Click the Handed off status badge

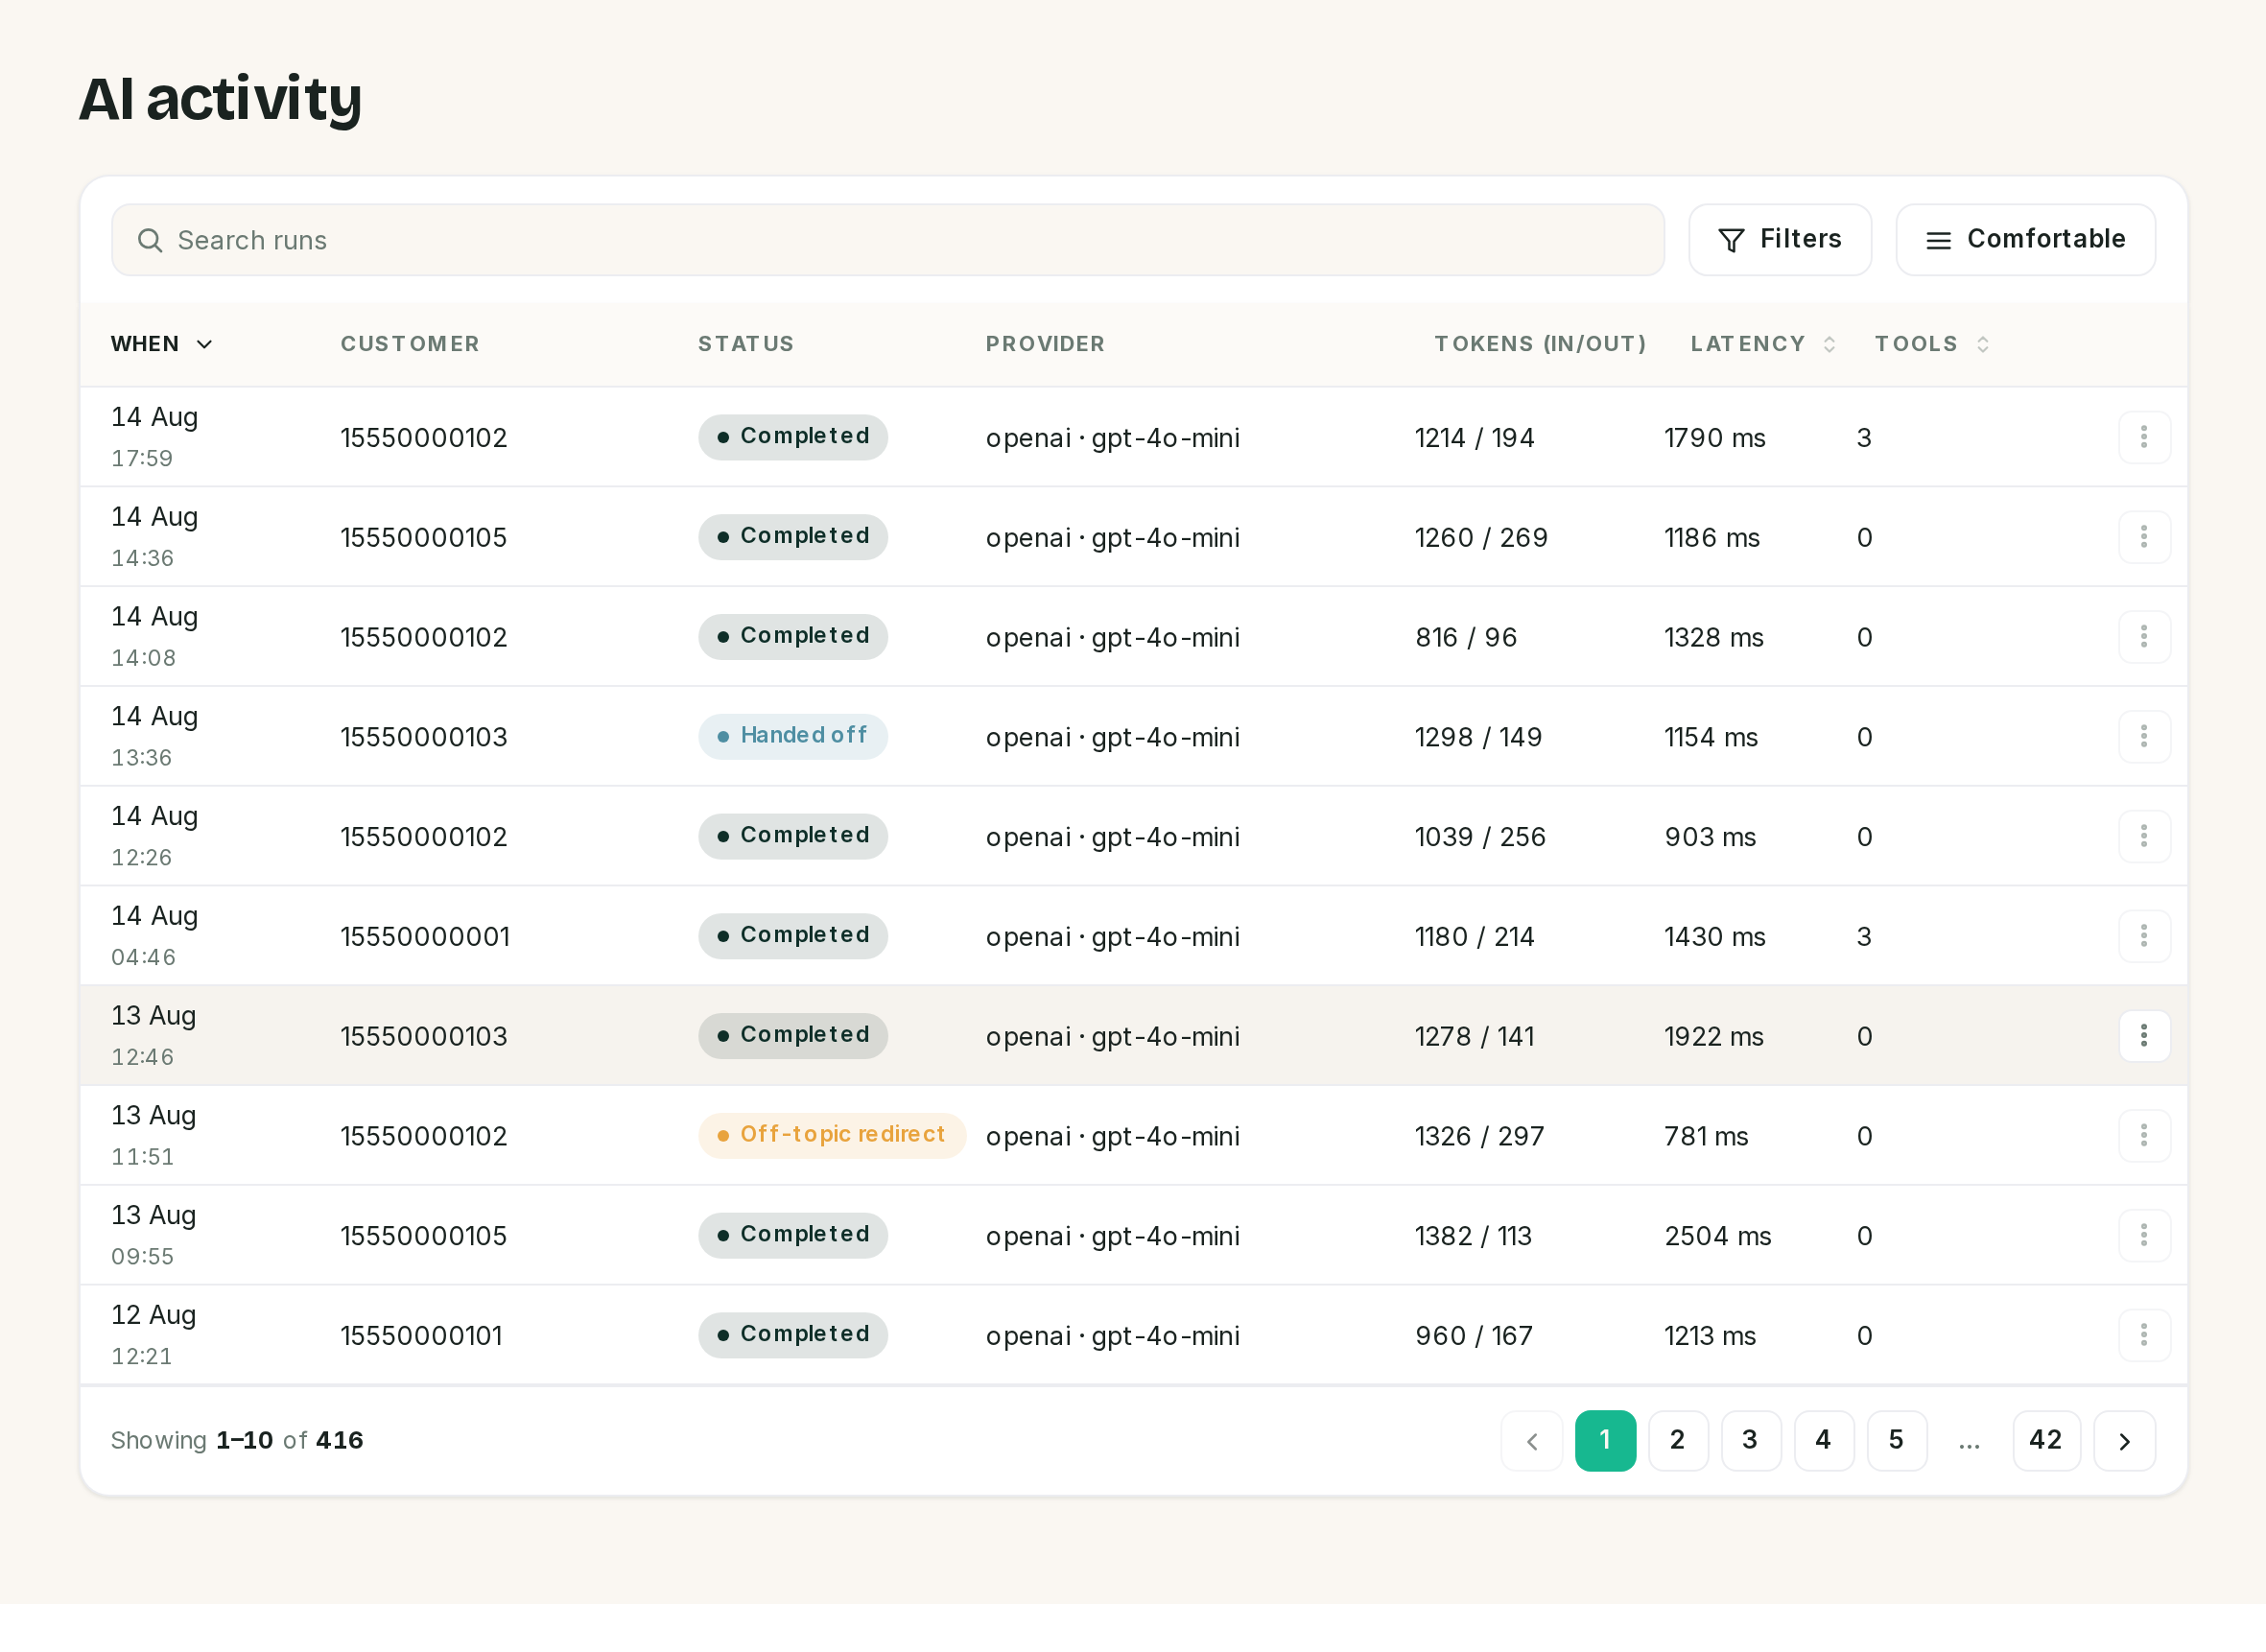792,737
